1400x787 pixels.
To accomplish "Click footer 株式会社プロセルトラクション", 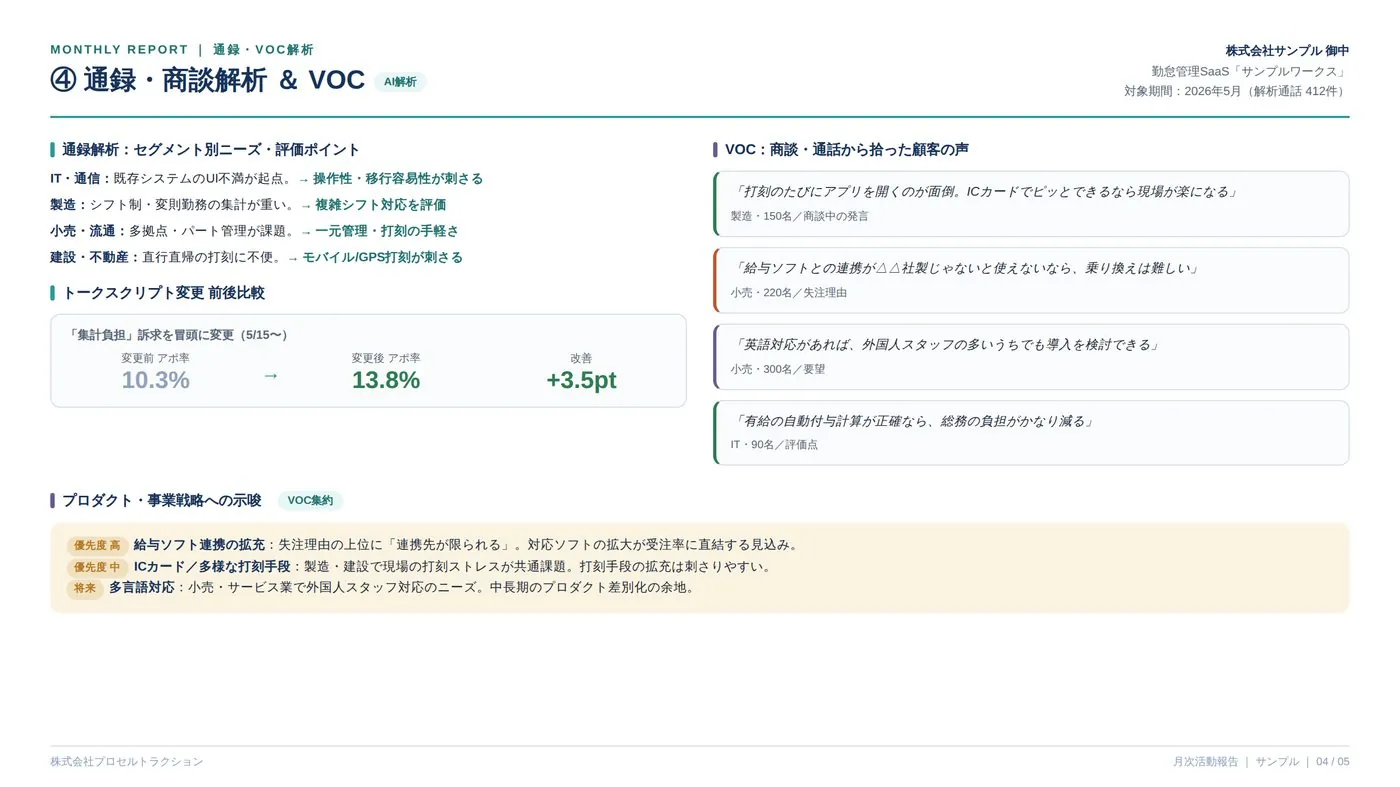I will point(126,762).
